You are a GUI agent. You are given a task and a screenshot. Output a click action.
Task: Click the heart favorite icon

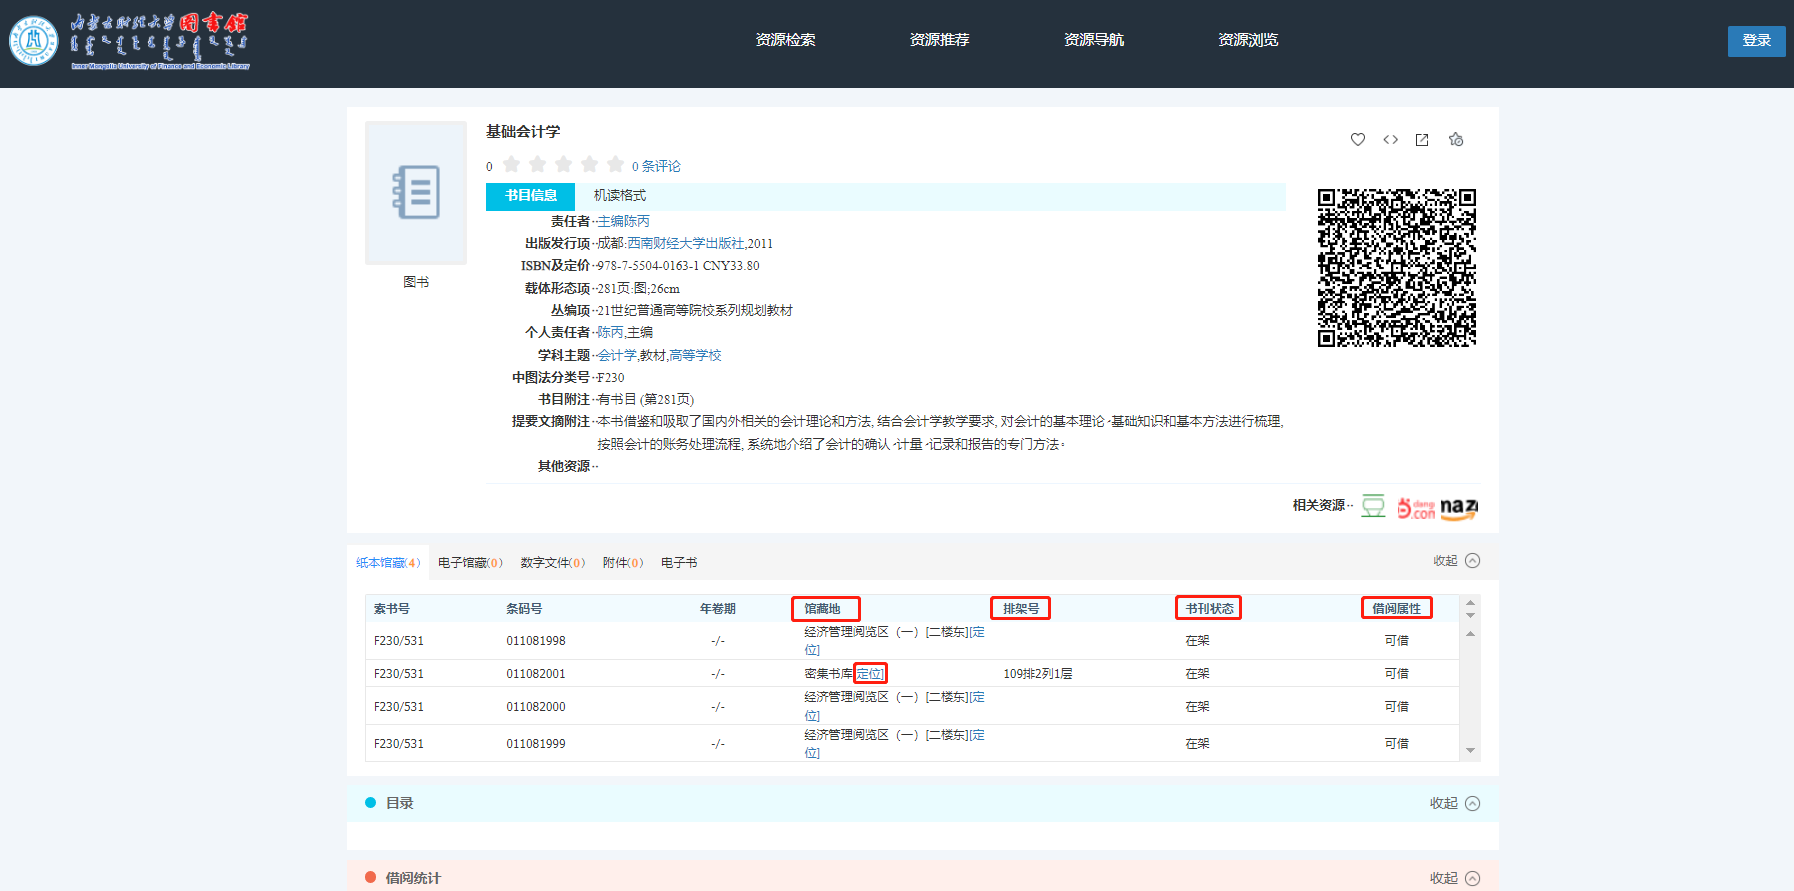pyautogui.click(x=1357, y=140)
